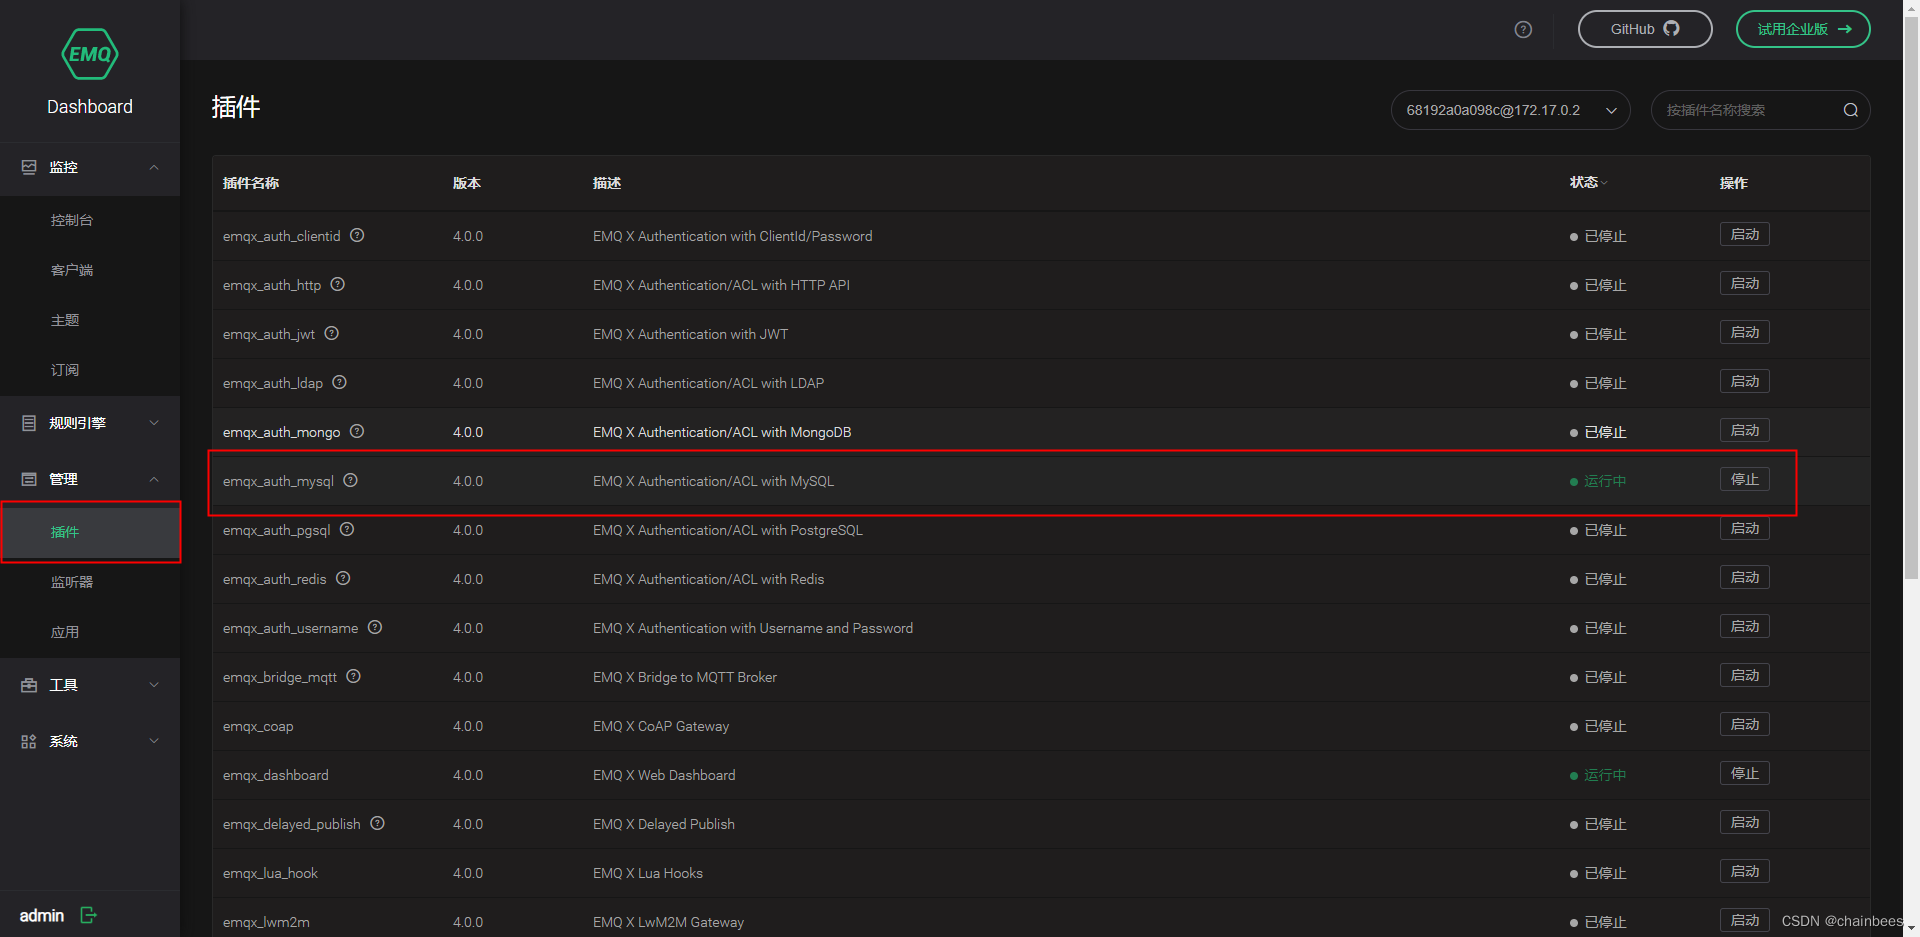This screenshot has height=937, width=1920.
Task: Stop the emqx_auth_mysql plugin
Action: coord(1745,479)
